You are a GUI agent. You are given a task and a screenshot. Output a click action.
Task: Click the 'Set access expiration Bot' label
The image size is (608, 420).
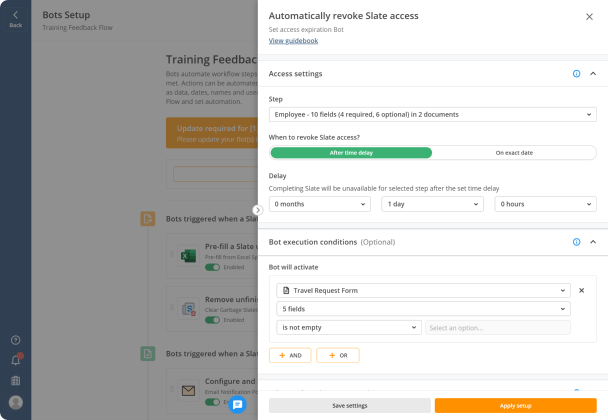(306, 29)
